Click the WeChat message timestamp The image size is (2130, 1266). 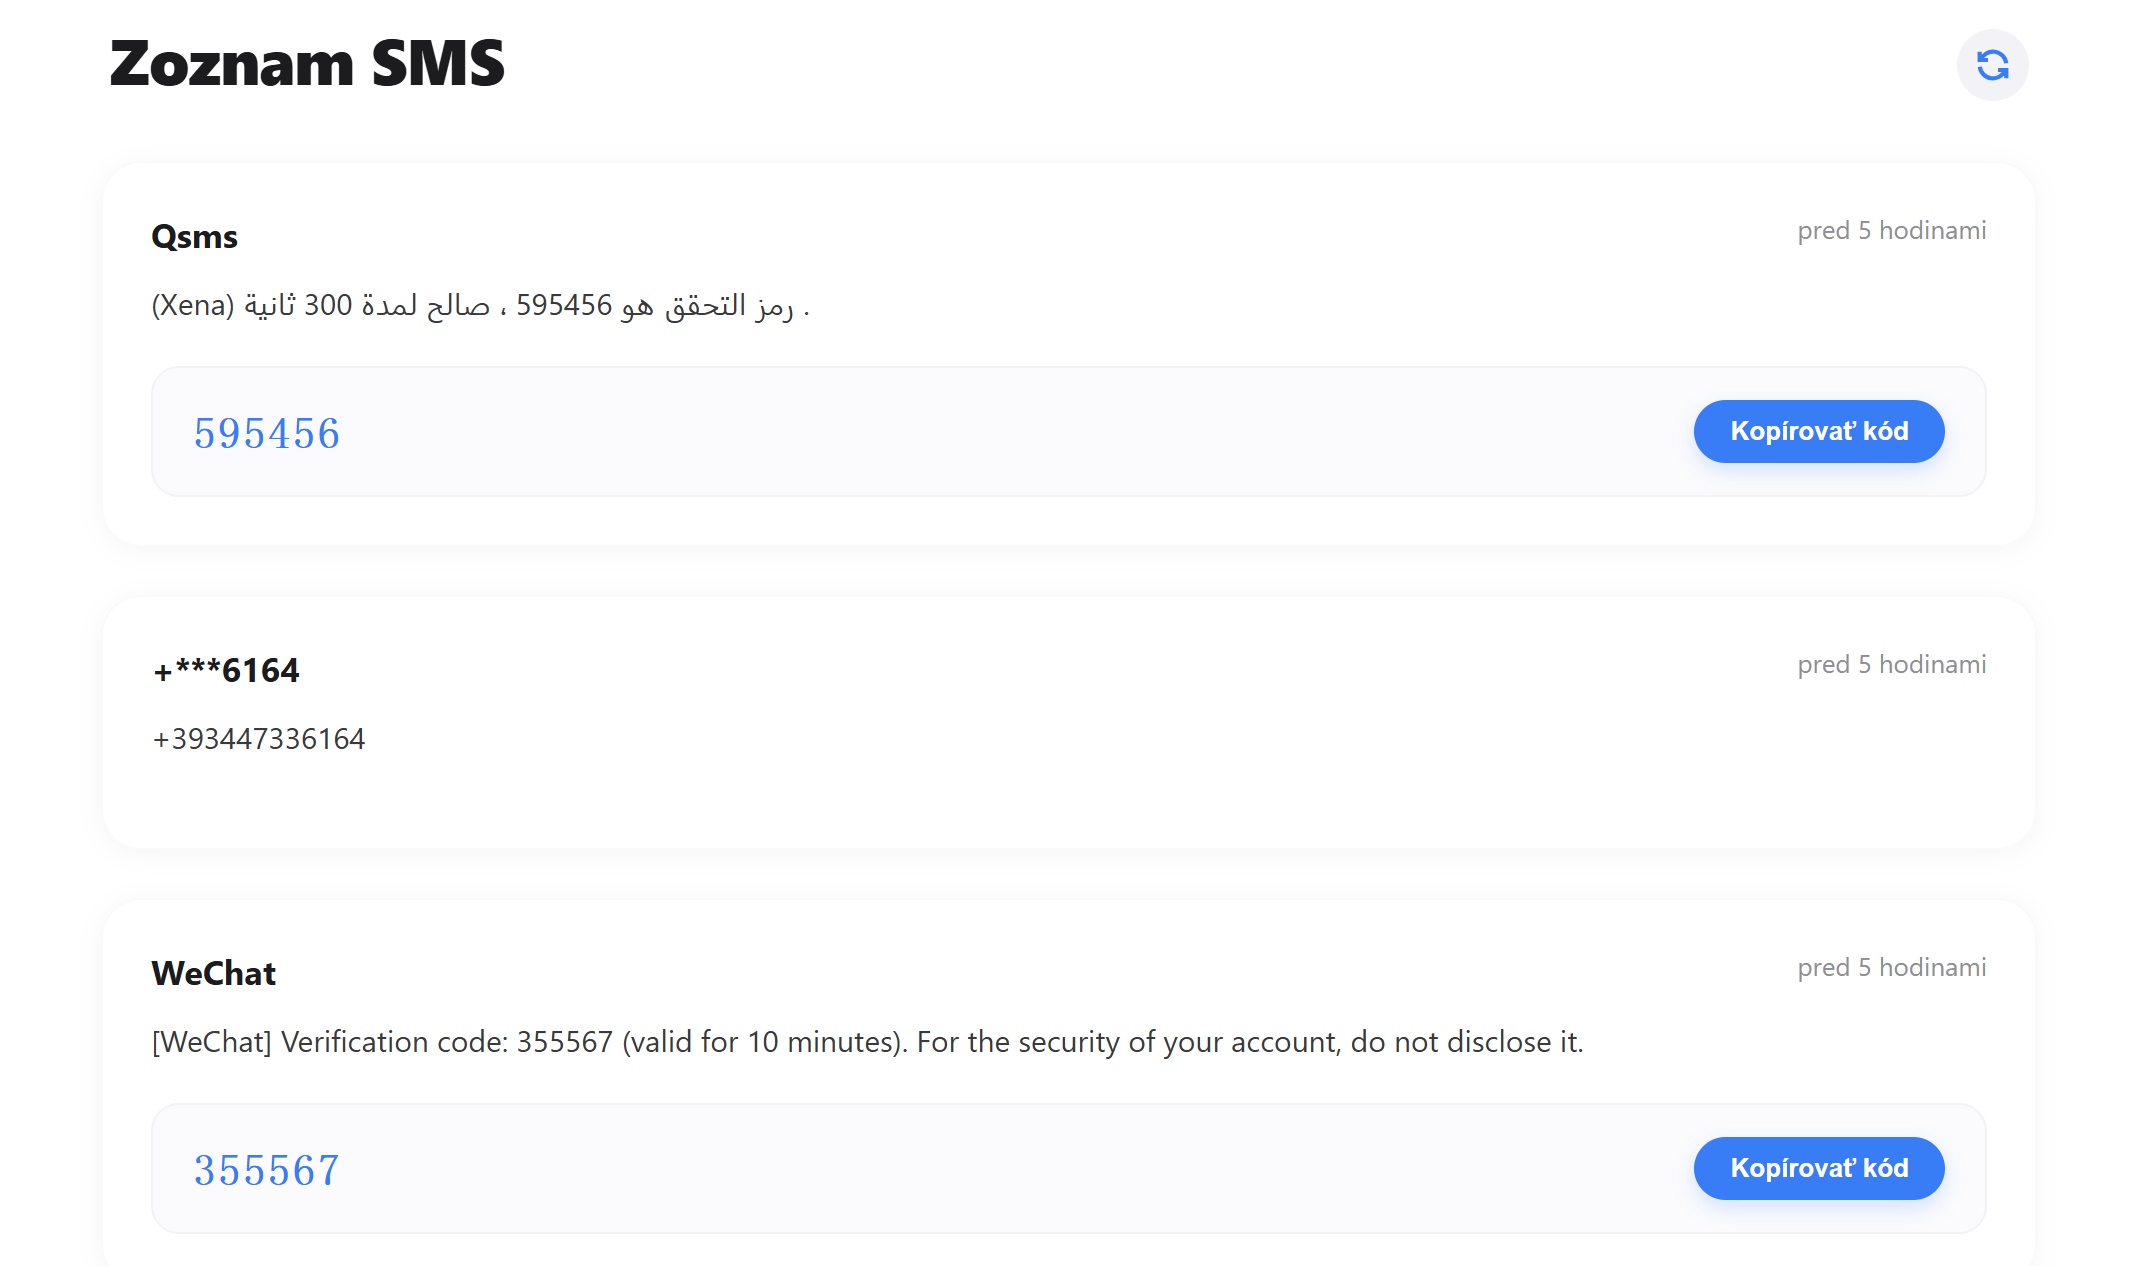pyautogui.click(x=1891, y=968)
